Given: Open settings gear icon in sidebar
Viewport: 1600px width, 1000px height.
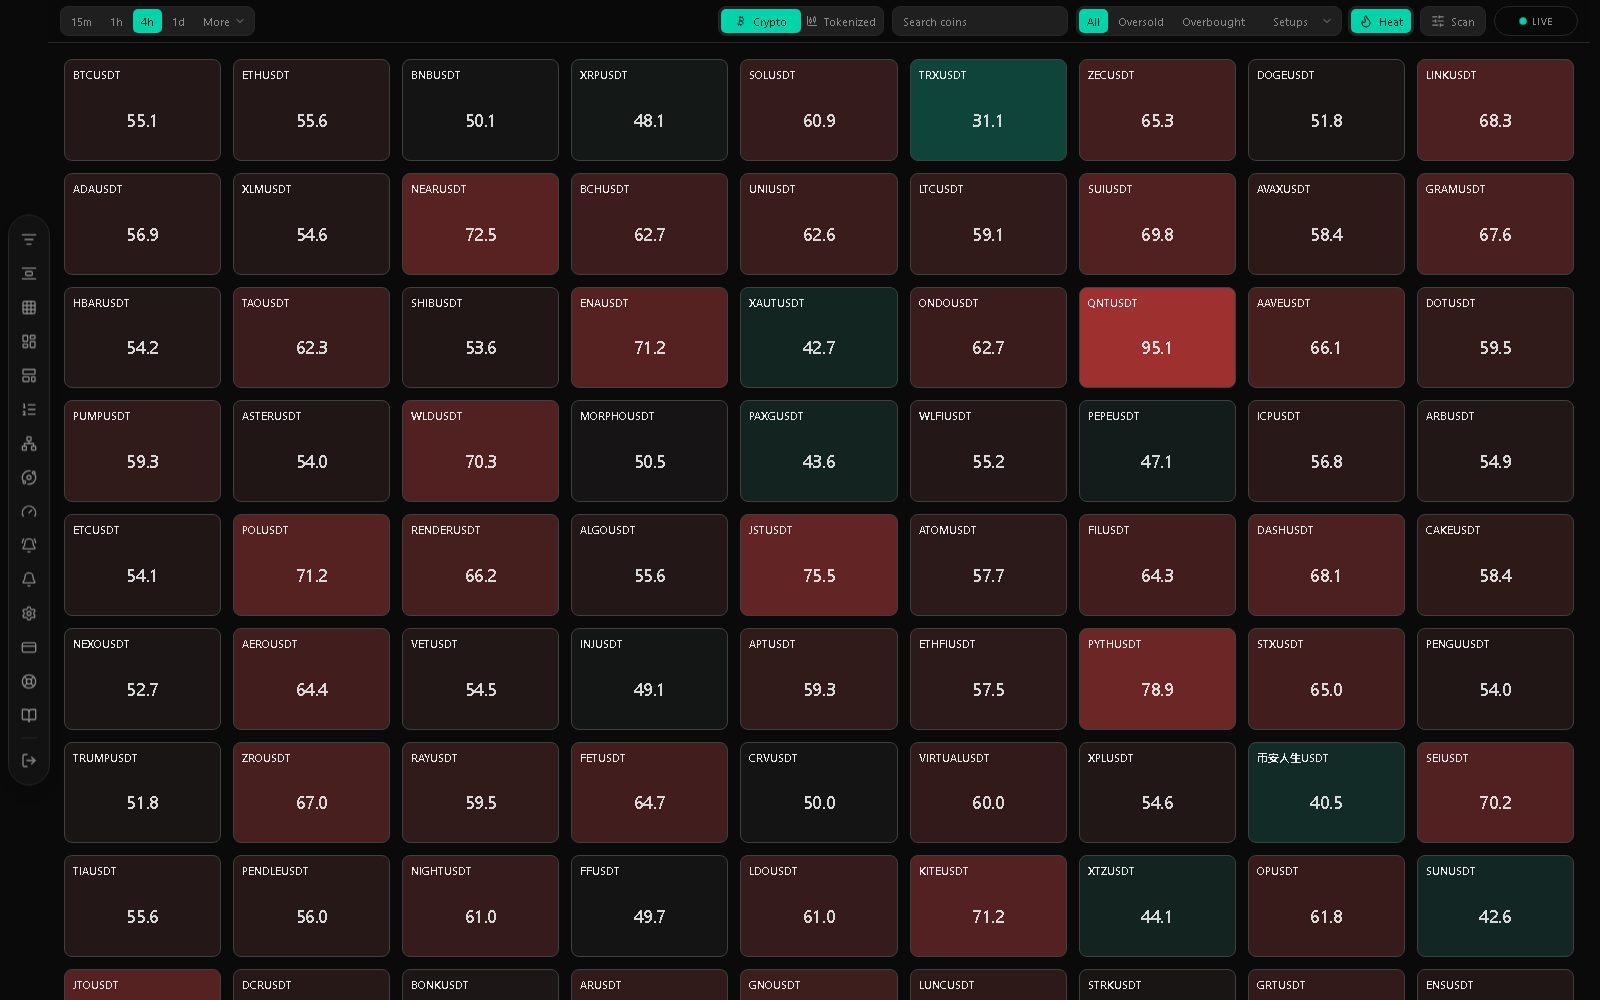Looking at the screenshot, I should click(29, 614).
